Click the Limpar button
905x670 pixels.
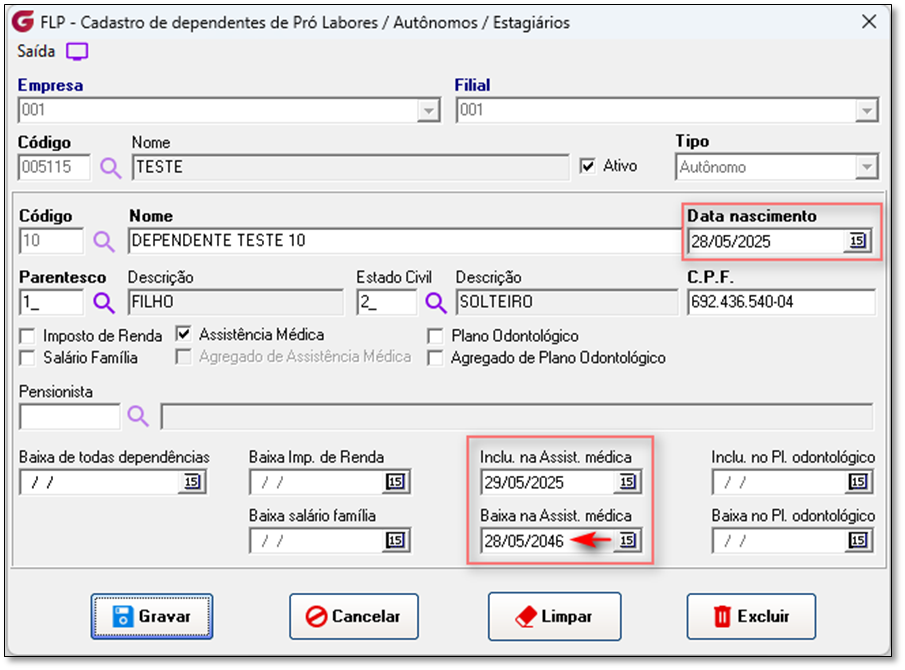tap(555, 616)
